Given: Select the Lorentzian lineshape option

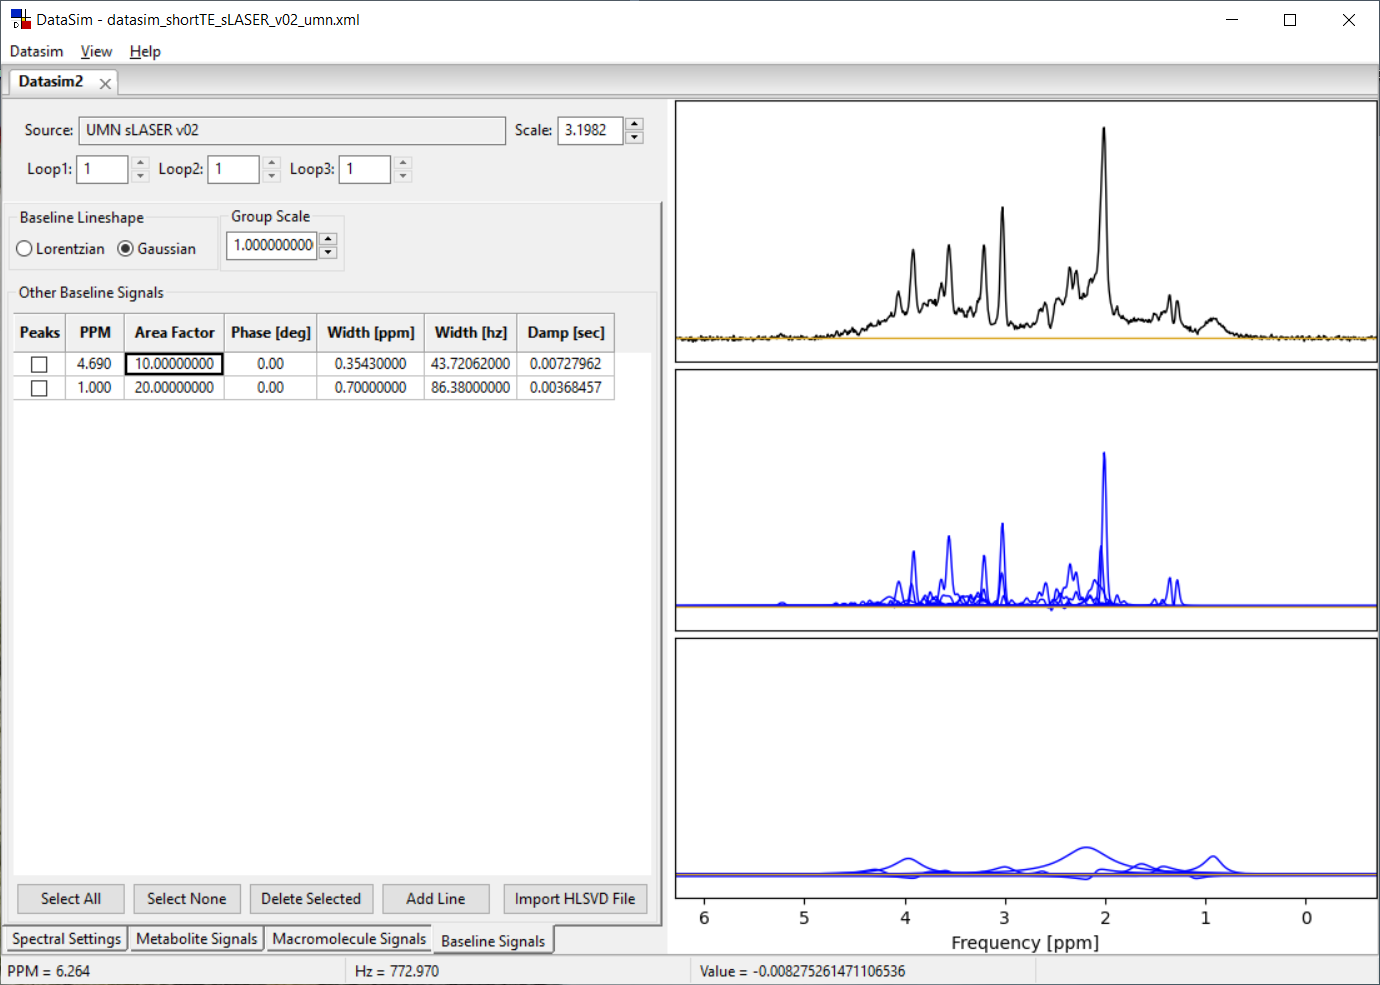Looking at the screenshot, I should coord(25,249).
